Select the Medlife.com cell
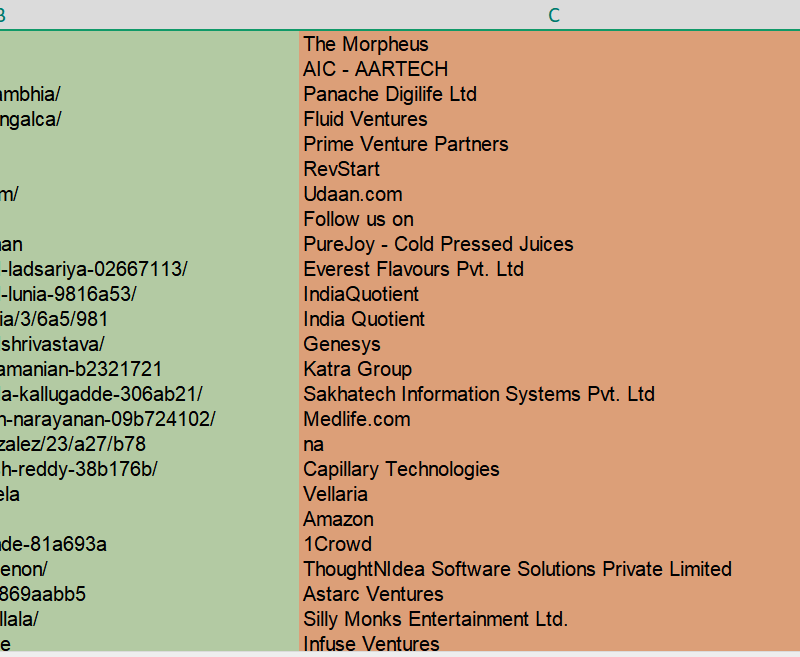The image size is (800, 657). 549,419
